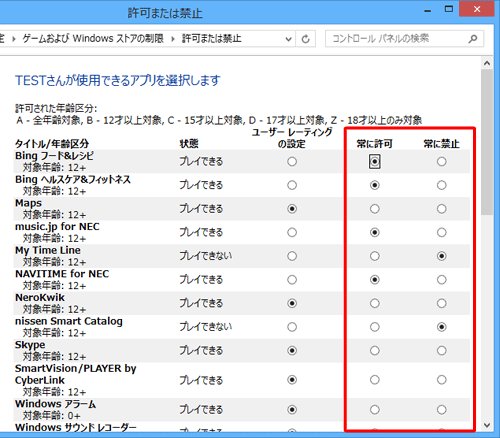Select 常に禁止 for NAVITIME for NEC
The height and width of the screenshot is (438, 500).
click(442, 280)
